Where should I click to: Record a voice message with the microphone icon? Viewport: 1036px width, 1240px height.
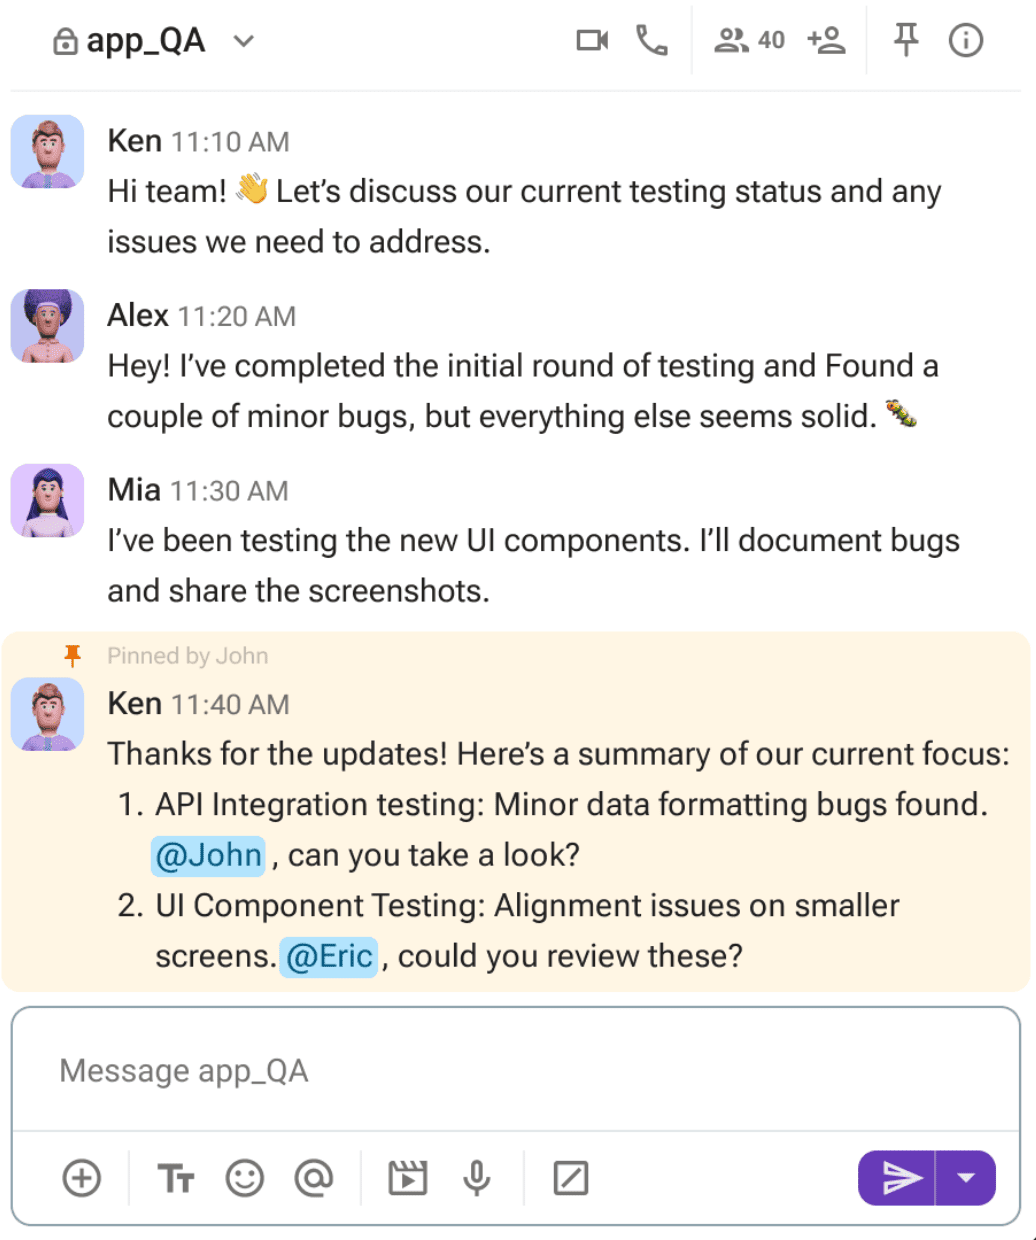click(477, 1178)
